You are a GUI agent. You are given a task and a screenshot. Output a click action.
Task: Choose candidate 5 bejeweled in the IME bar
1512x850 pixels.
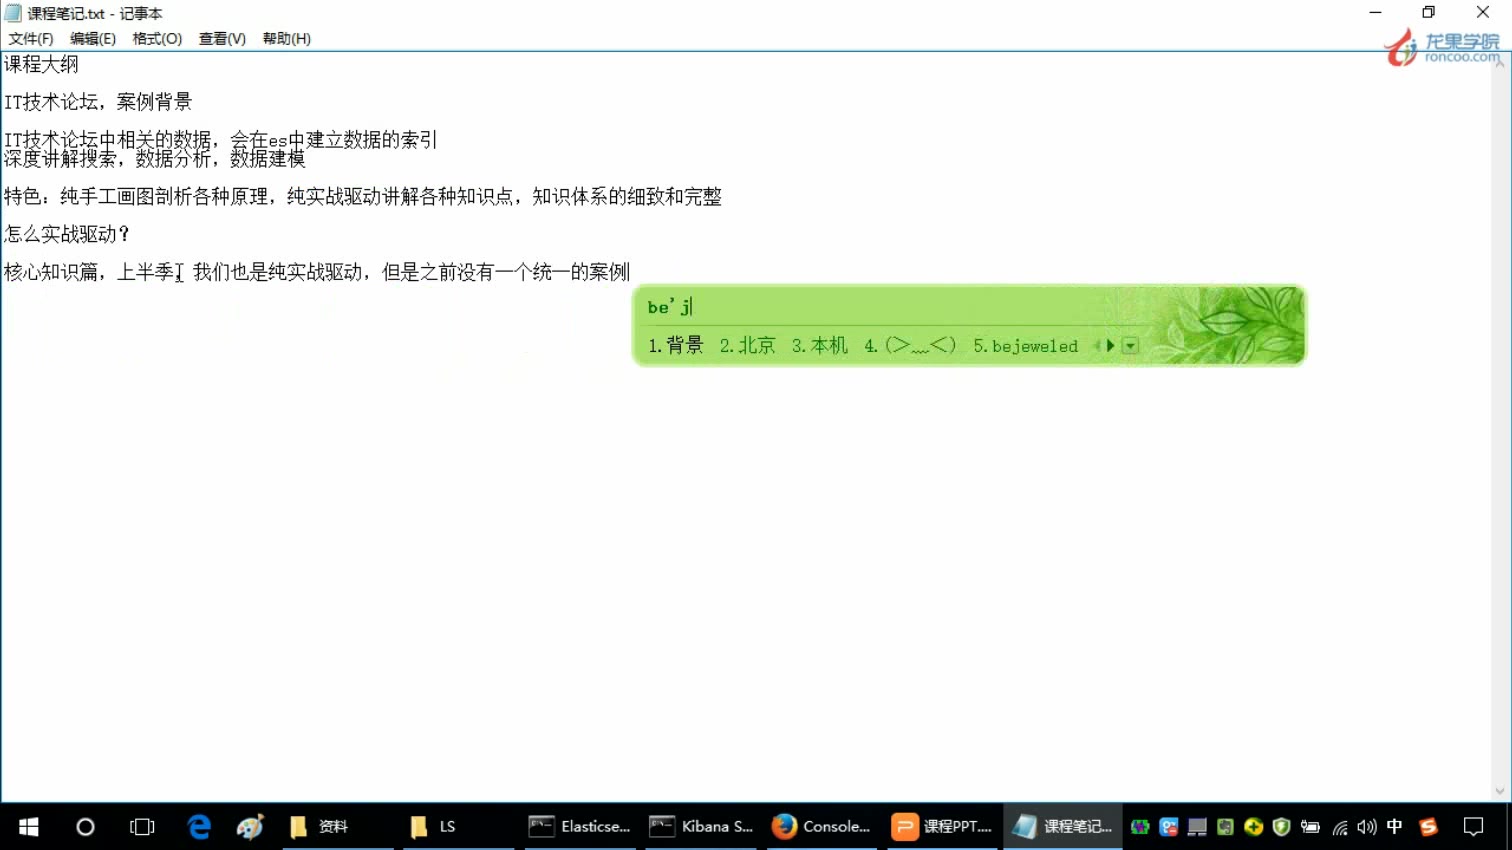1026,346
